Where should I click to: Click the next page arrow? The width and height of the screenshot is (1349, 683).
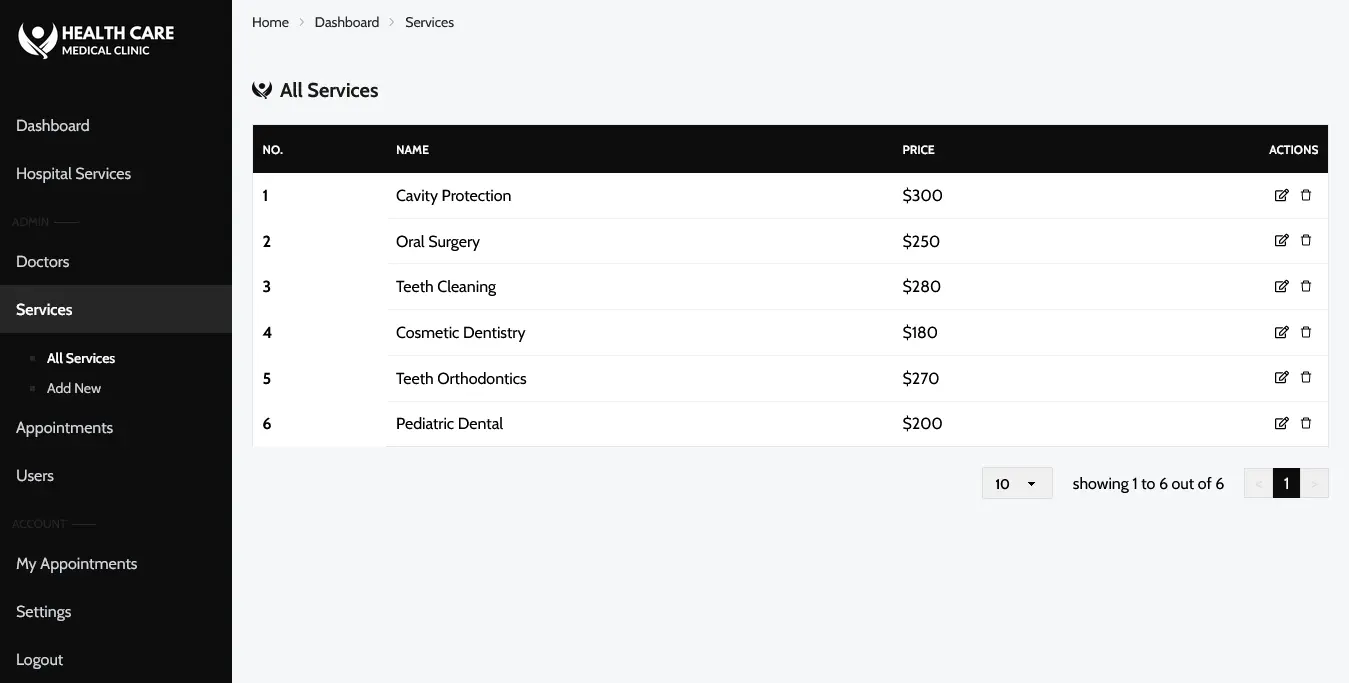point(1314,483)
